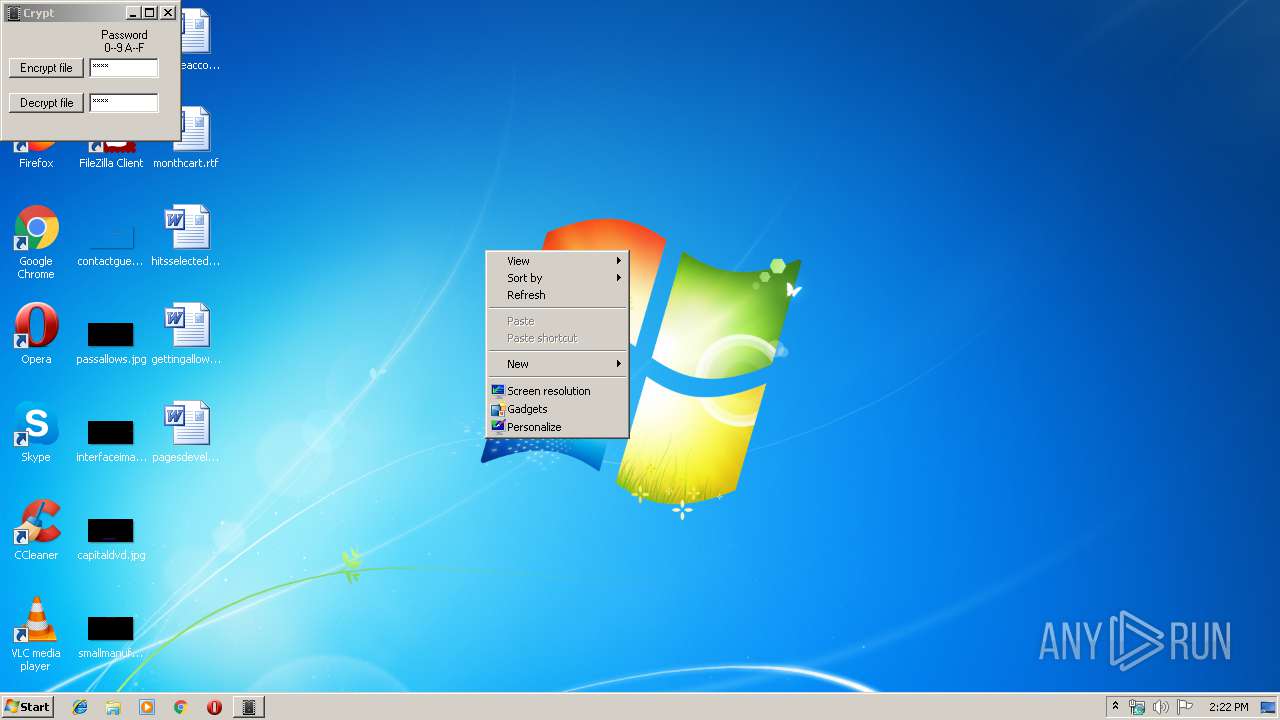This screenshot has width=1280, height=720.
Task: Select Gadgets in the context menu
Action: click(557, 409)
